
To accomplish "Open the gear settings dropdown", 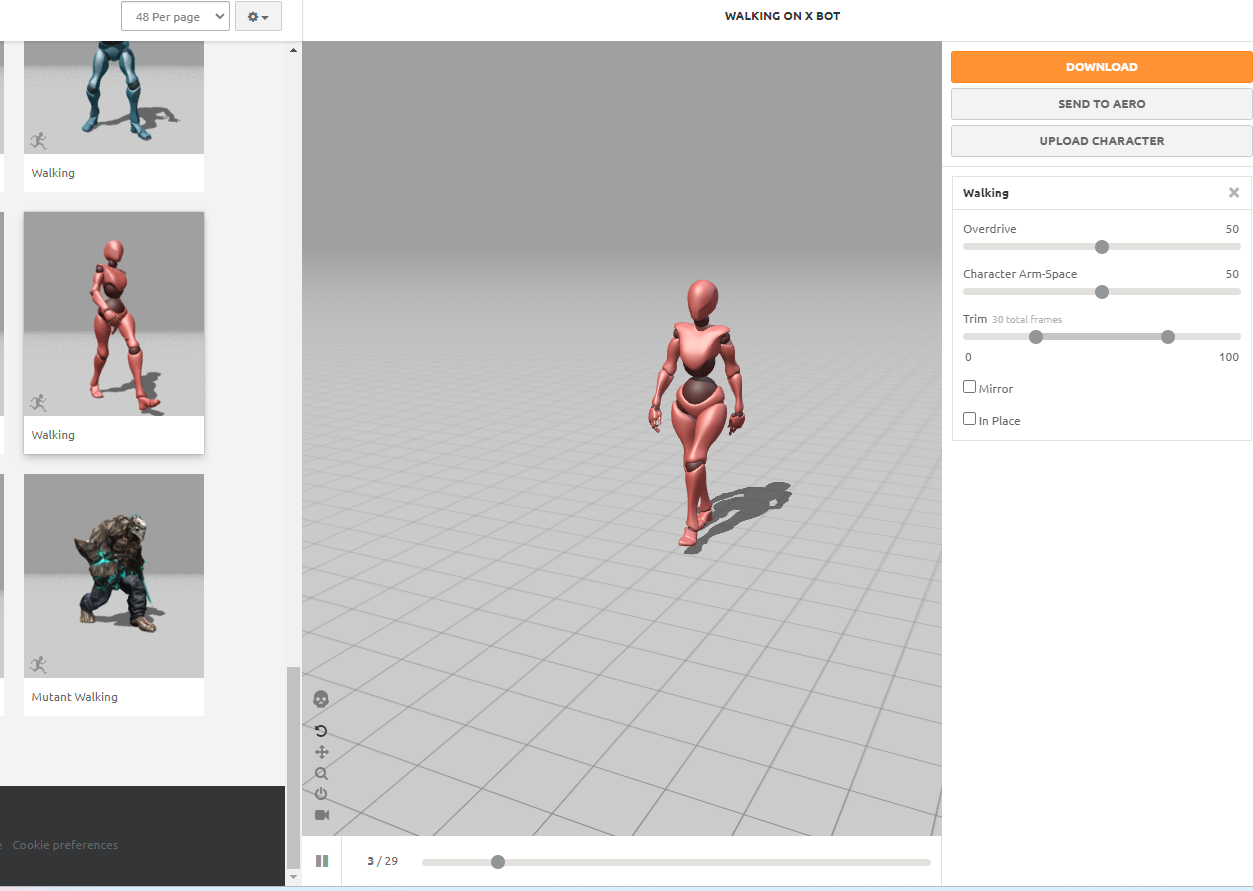I will [x=258, y=17].
